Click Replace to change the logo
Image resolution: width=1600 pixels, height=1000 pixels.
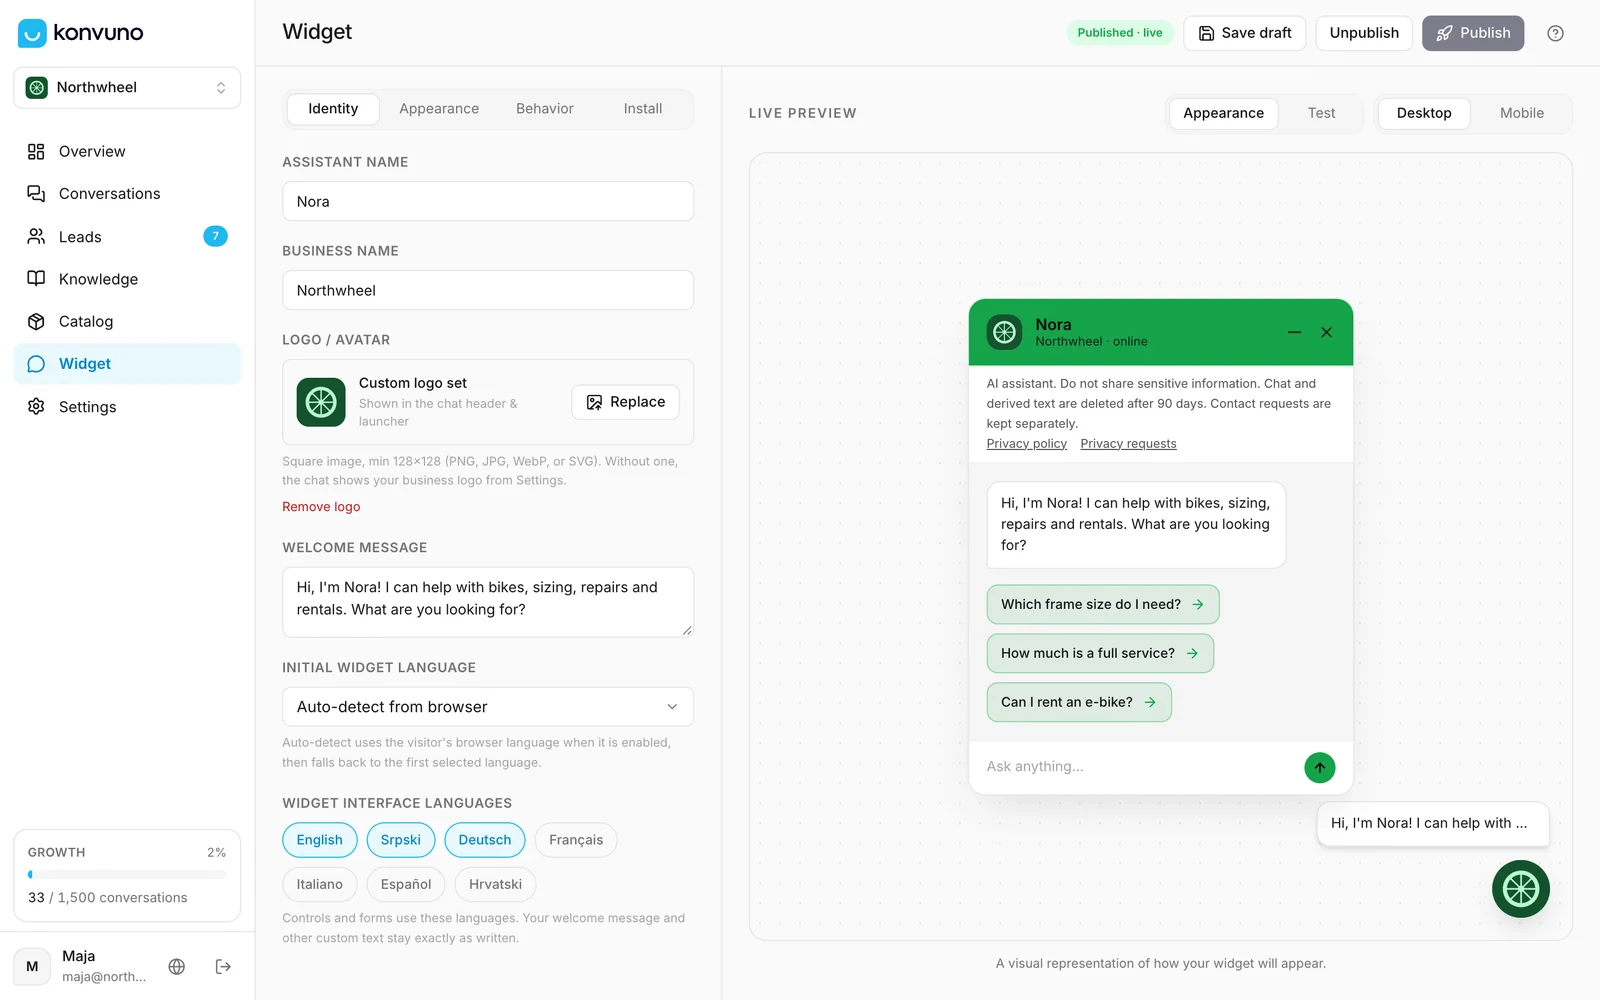pos(626,402)
